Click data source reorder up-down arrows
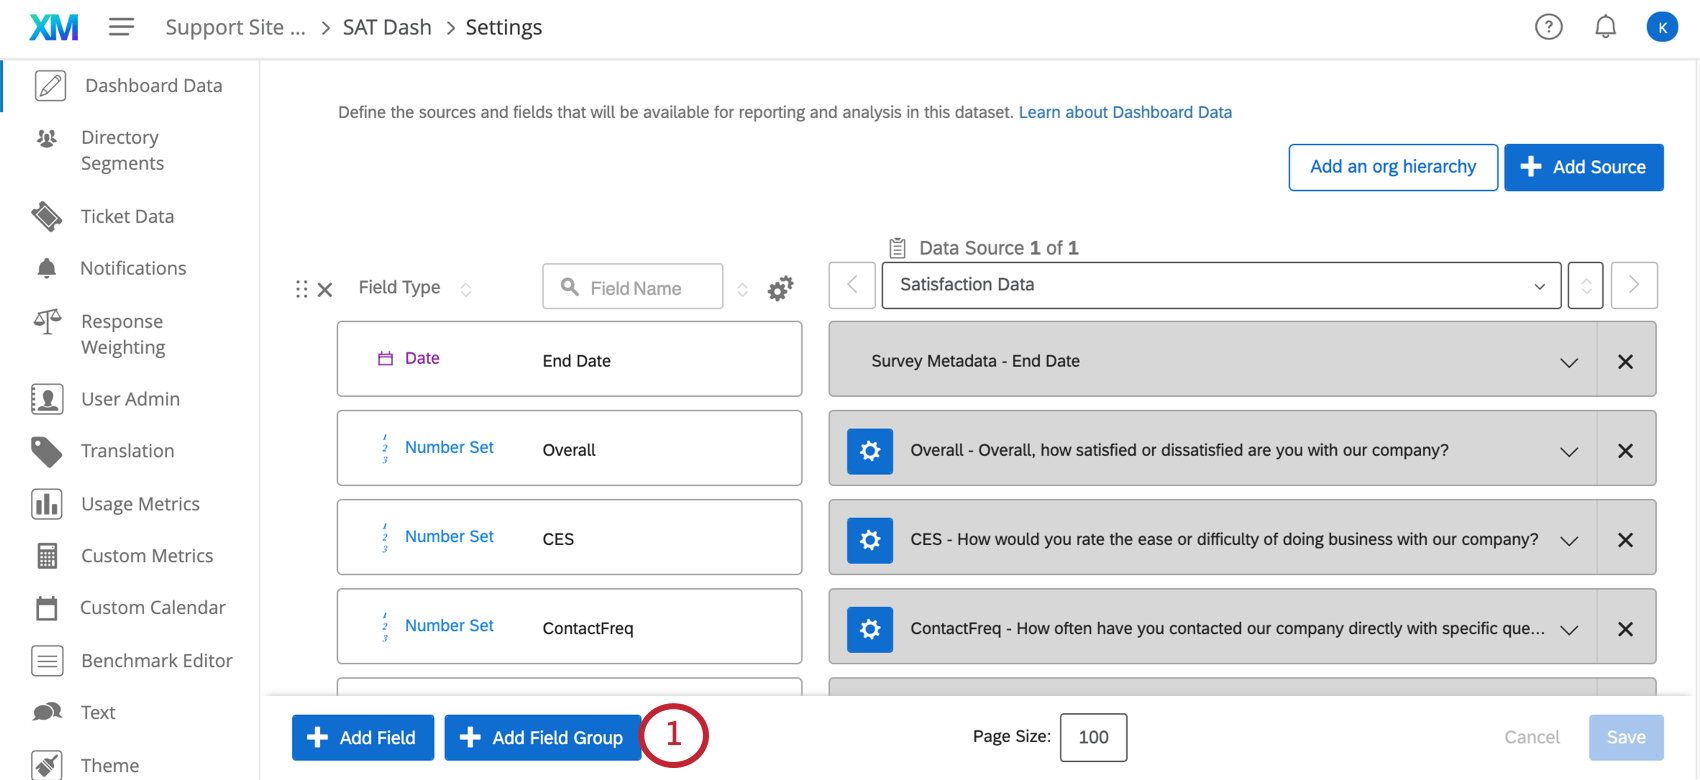 [1586, 286]
